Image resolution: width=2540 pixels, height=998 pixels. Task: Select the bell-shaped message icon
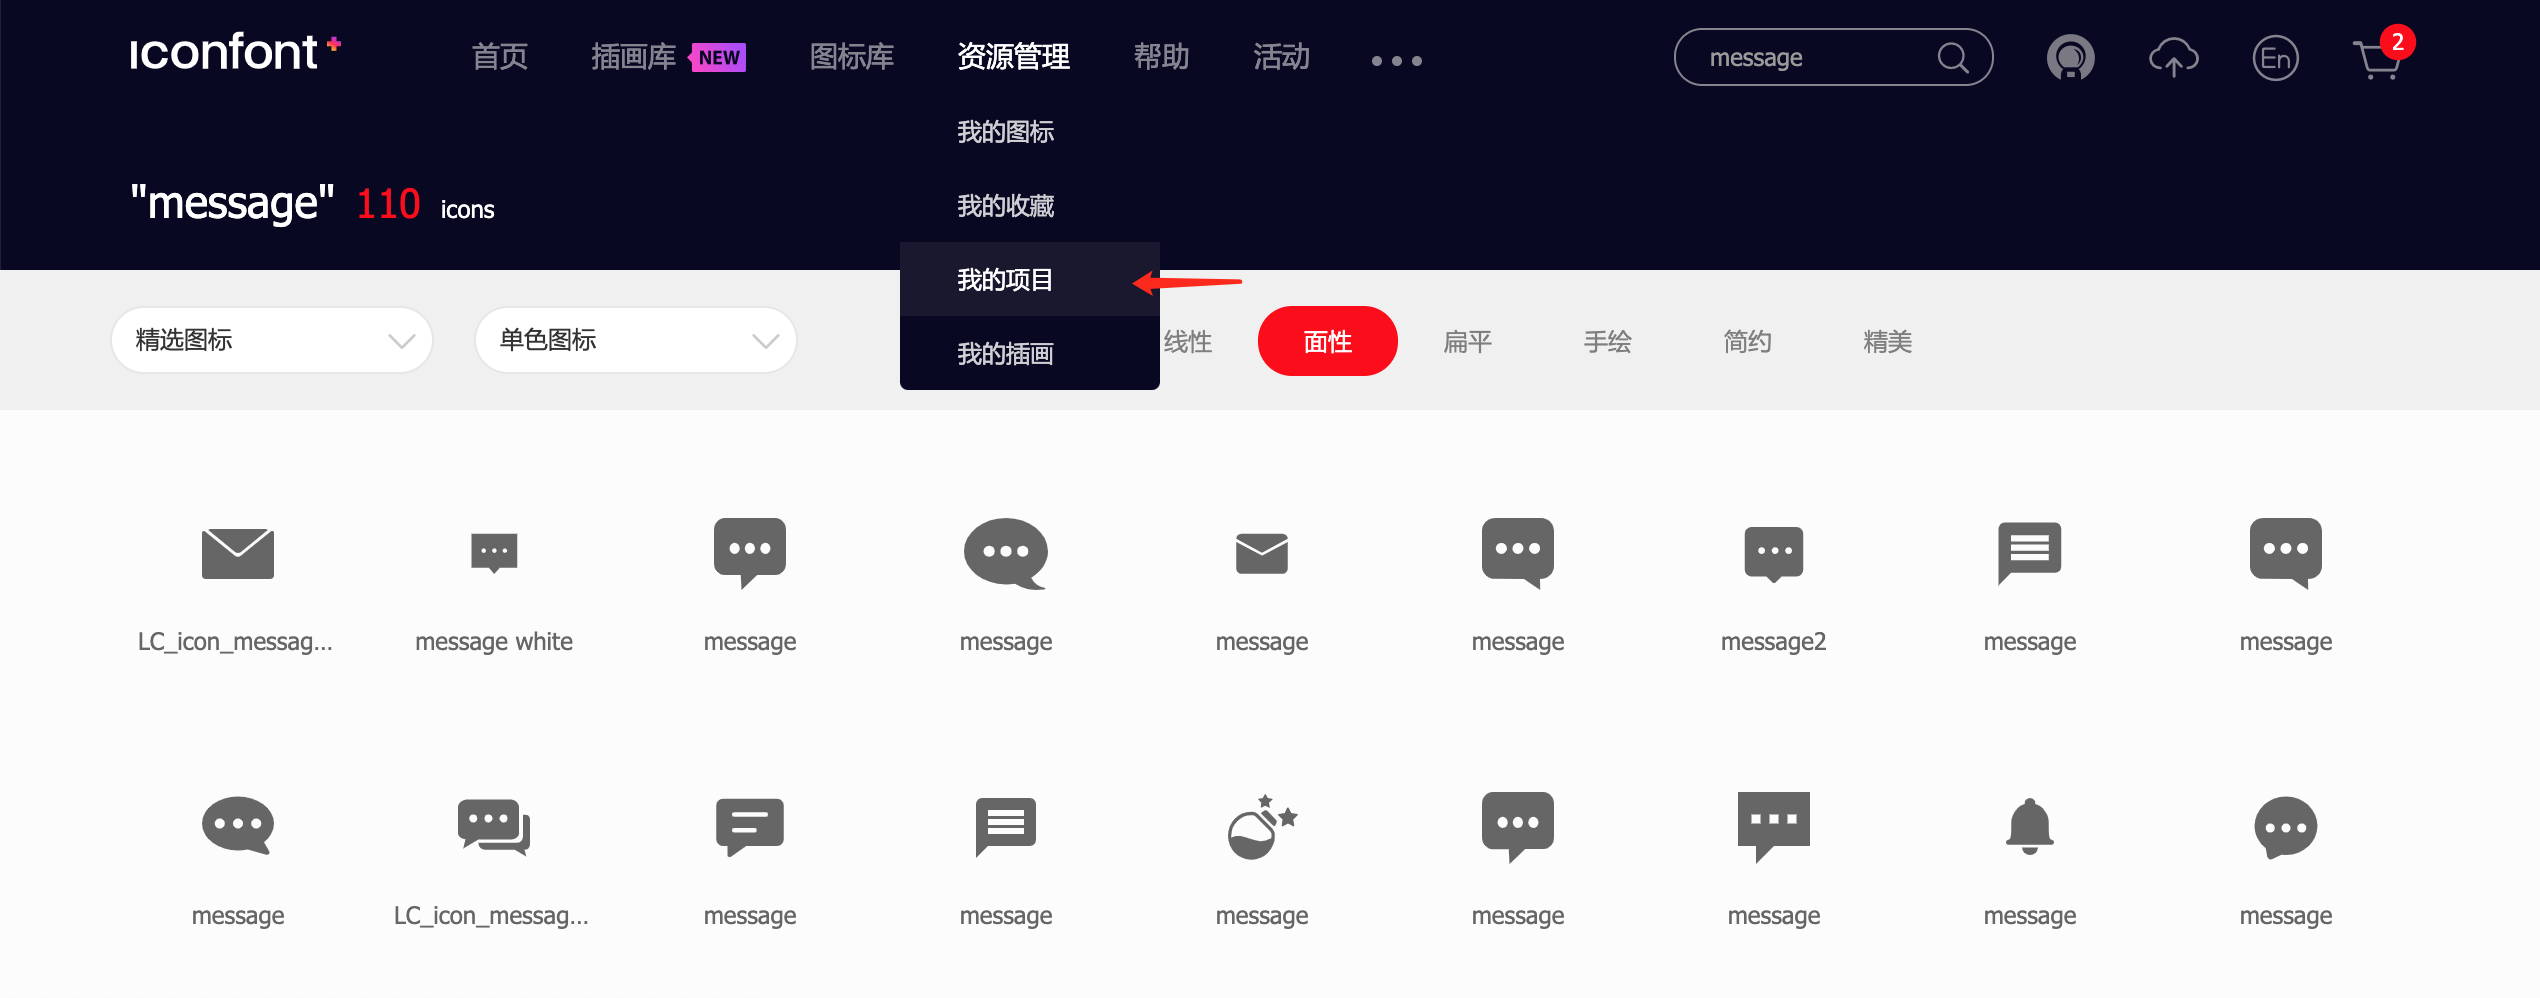point(2030,826)
